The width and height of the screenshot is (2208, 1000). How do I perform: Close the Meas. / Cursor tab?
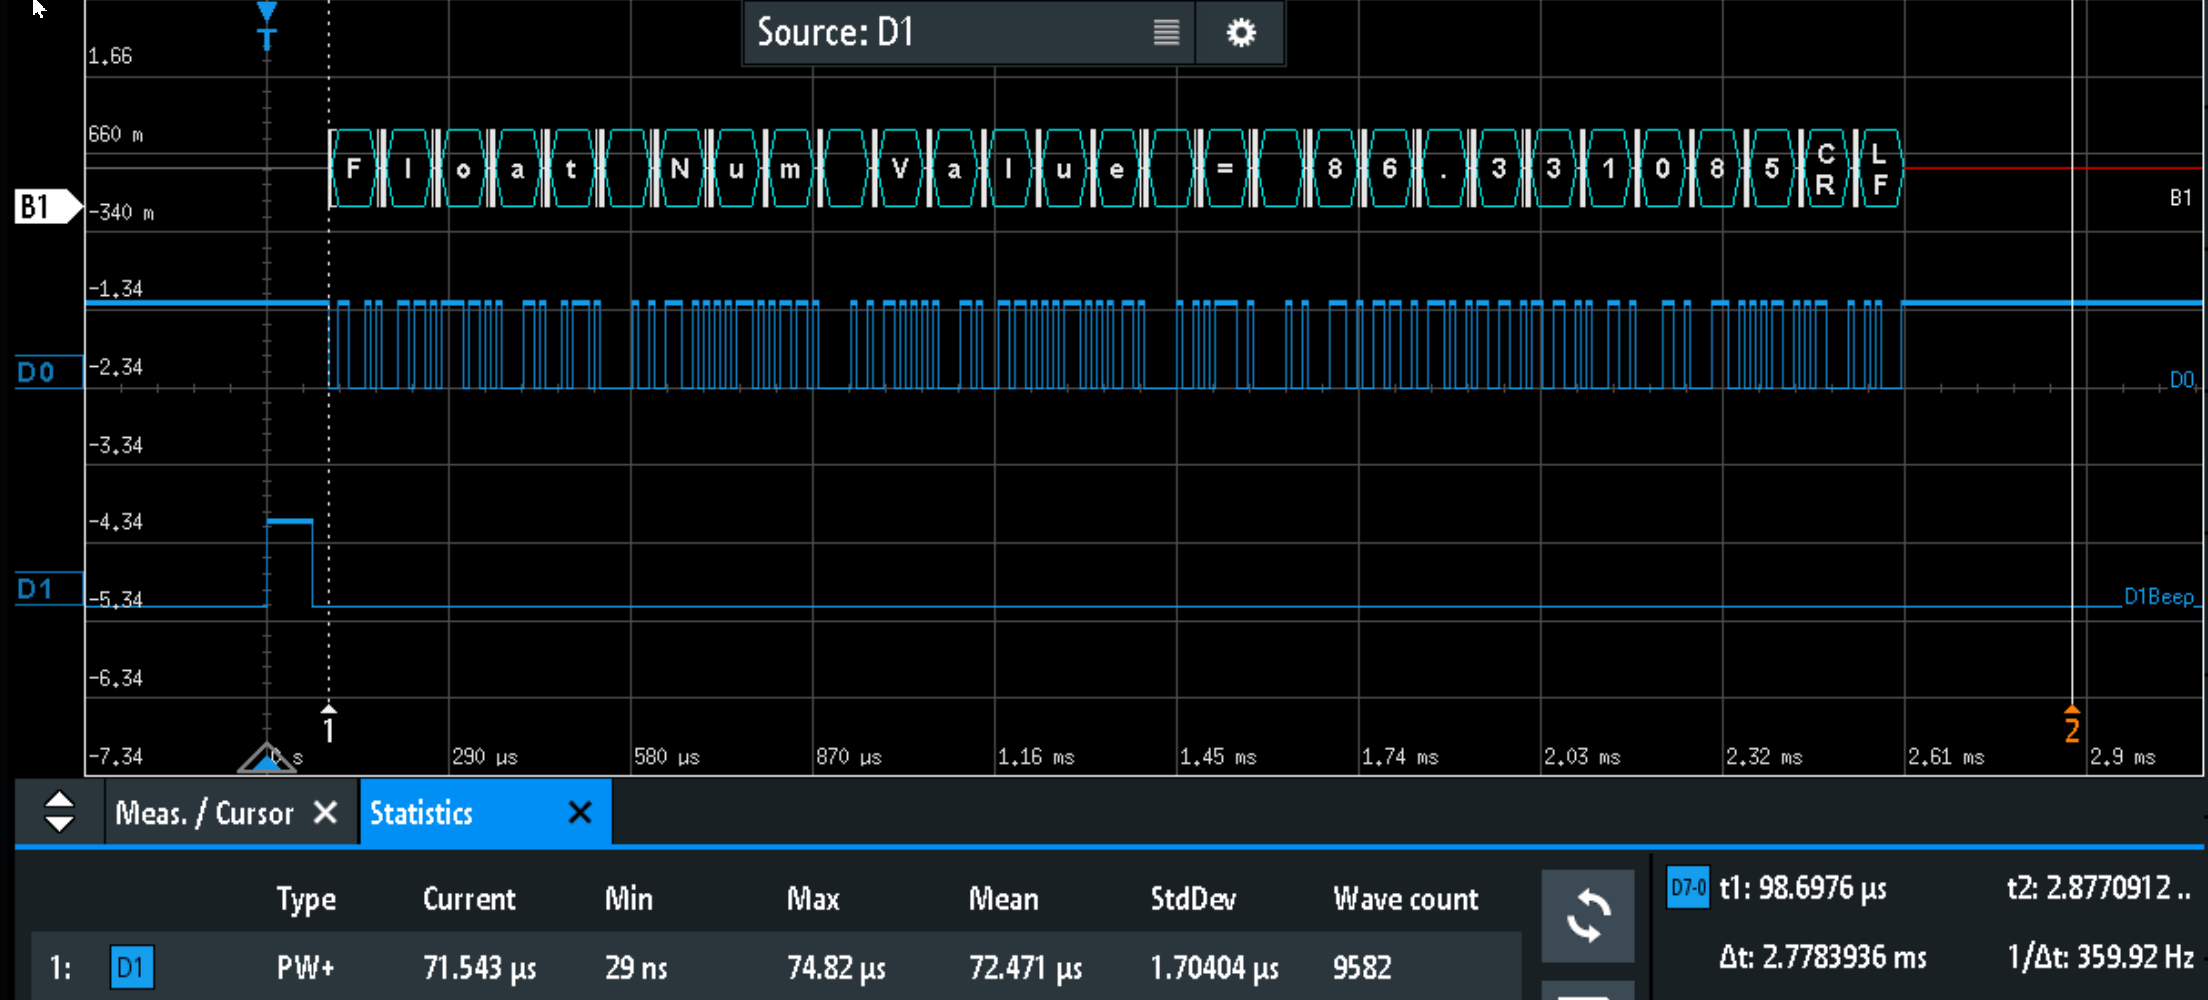click(326, 812)
